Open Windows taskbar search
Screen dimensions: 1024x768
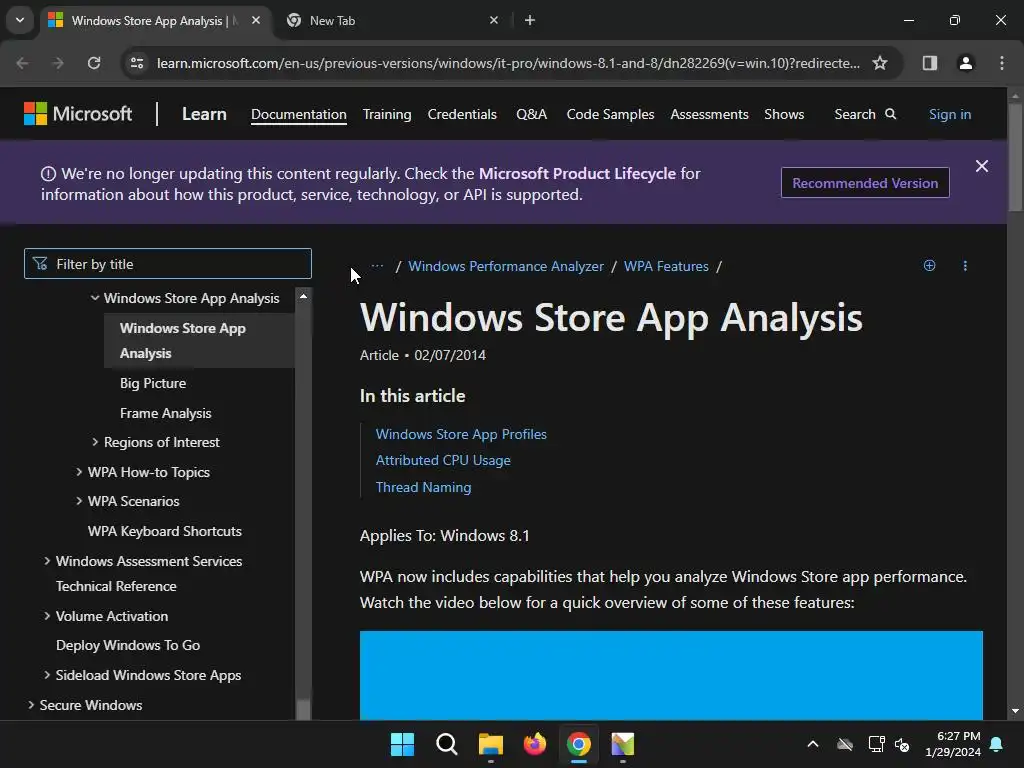pos(447,744)
